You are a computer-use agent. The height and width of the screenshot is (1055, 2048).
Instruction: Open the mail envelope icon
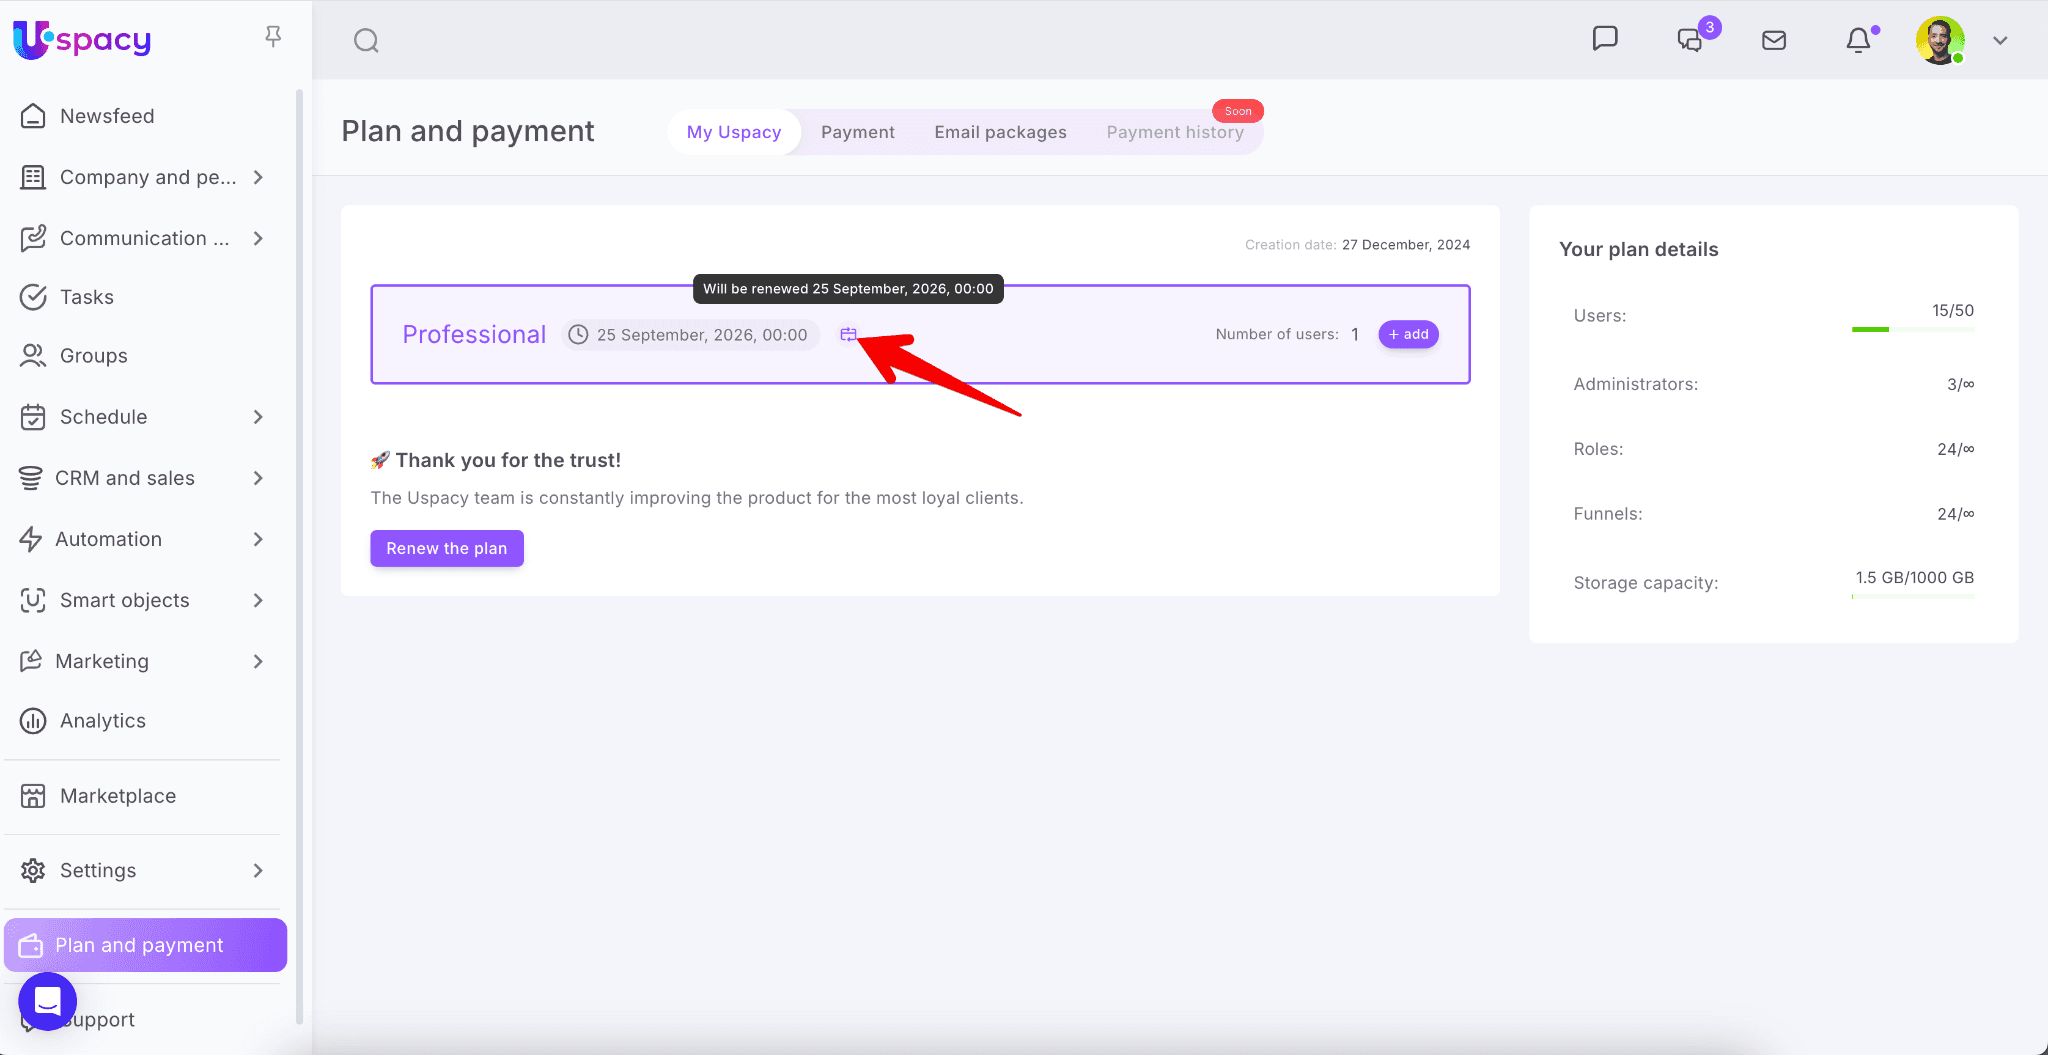(x=1774, y=40)
